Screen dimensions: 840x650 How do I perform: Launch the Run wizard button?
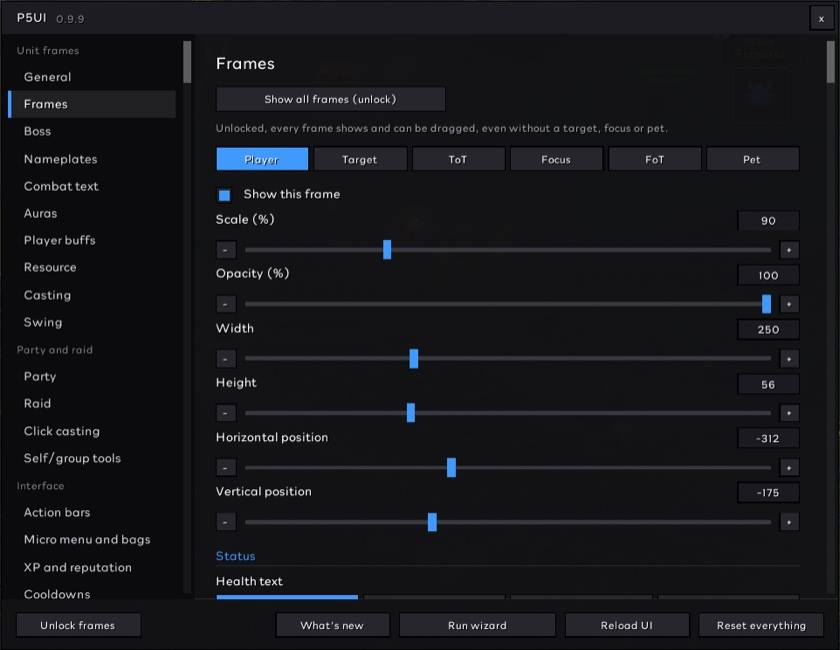click(477, 625)
